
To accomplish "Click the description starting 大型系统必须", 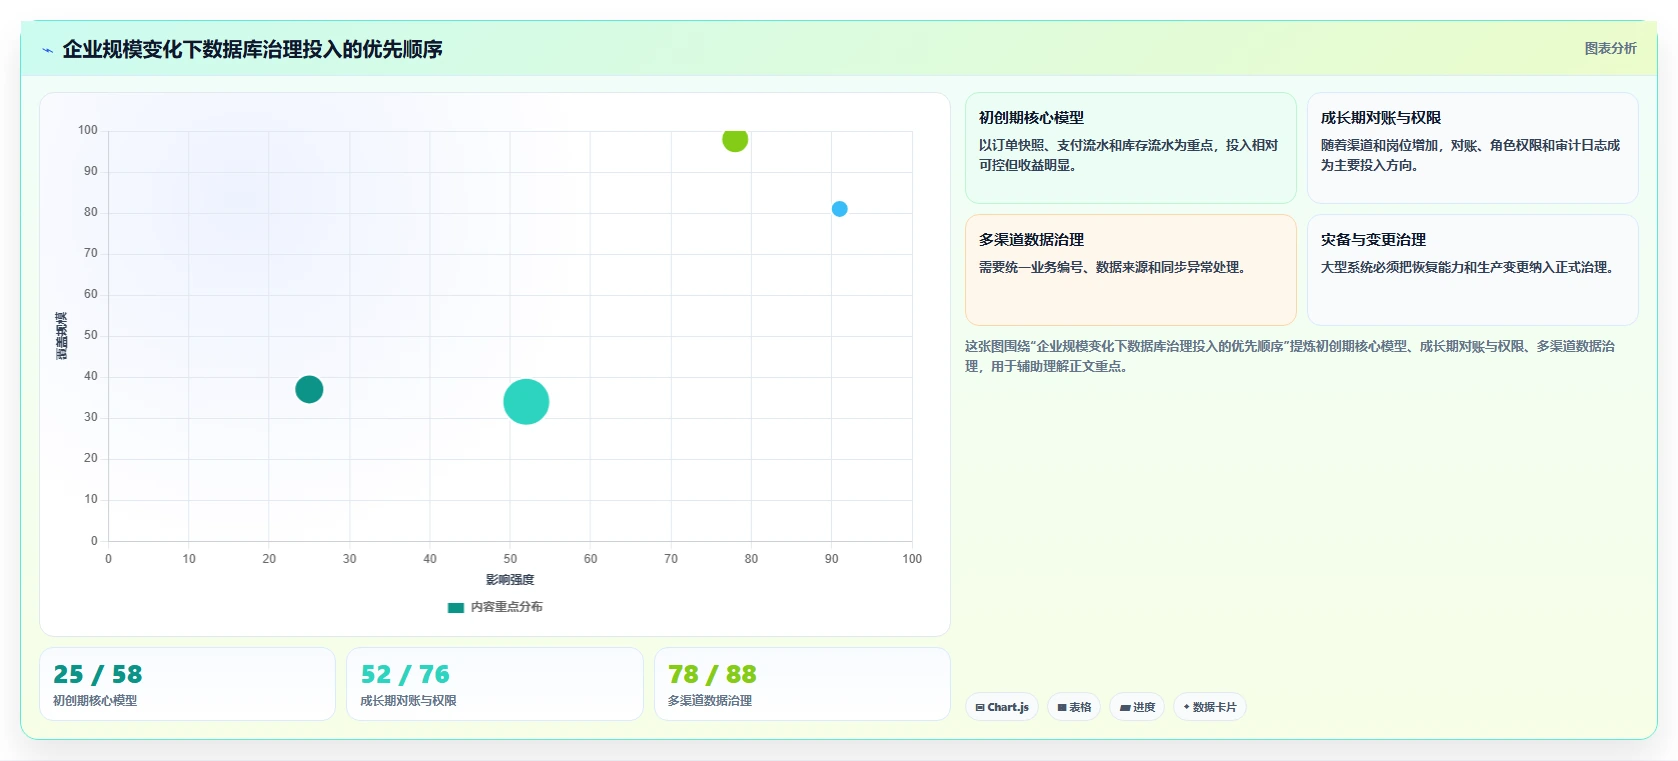I will pos(1470,267).
